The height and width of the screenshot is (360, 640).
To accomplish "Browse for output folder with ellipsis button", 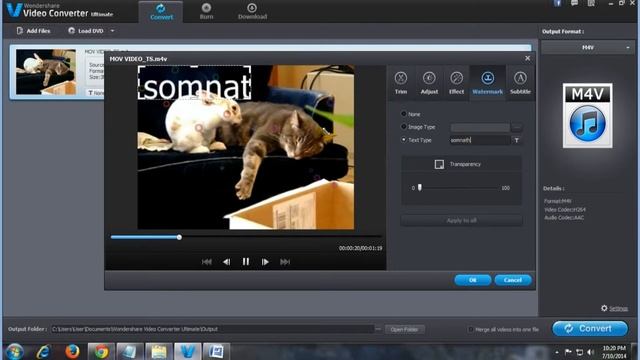I will [378, 329].
